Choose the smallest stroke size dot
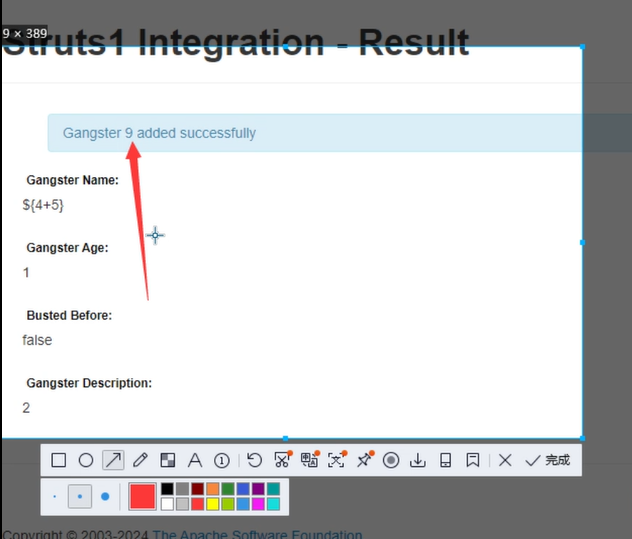Image resolution: width=632 pixels, height=539 pixels. click(x=54, y=496)
